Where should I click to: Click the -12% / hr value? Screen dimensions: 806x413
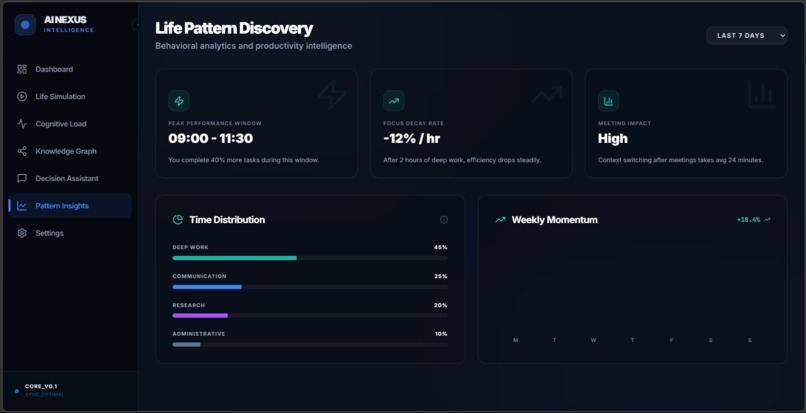click(412, 138)
